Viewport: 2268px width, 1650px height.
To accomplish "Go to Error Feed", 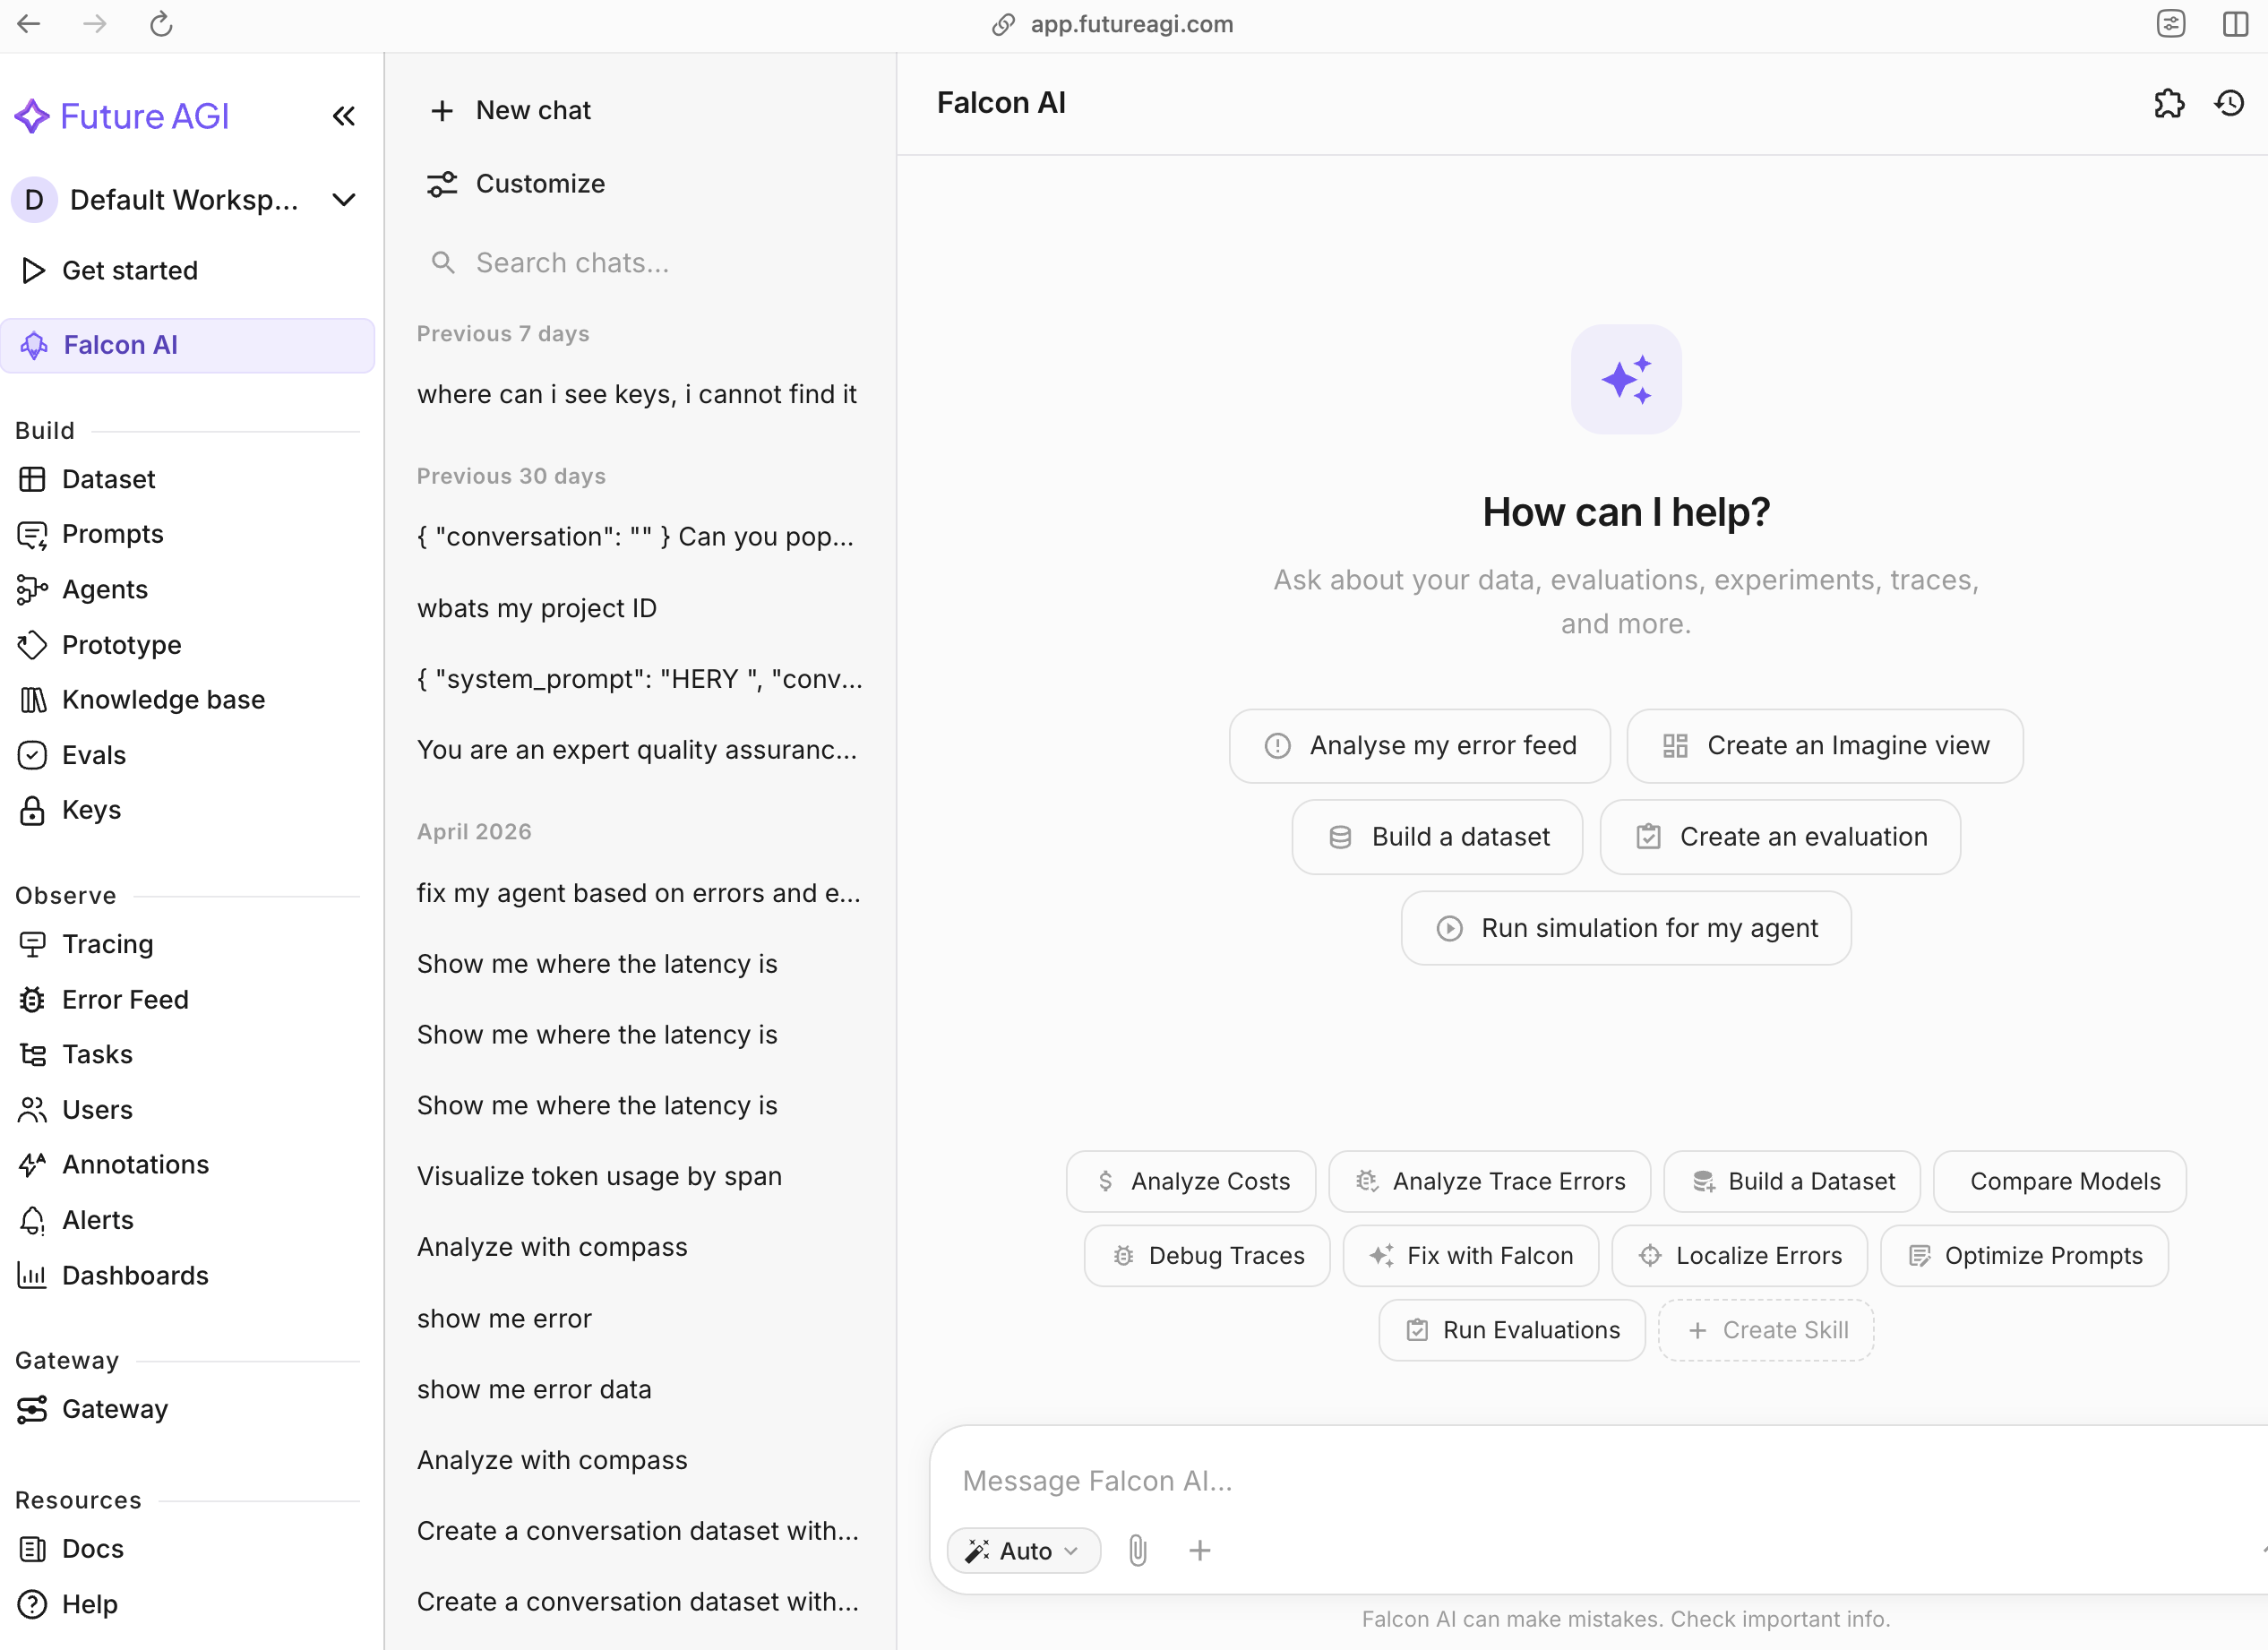I will click(x=125, y=999).
